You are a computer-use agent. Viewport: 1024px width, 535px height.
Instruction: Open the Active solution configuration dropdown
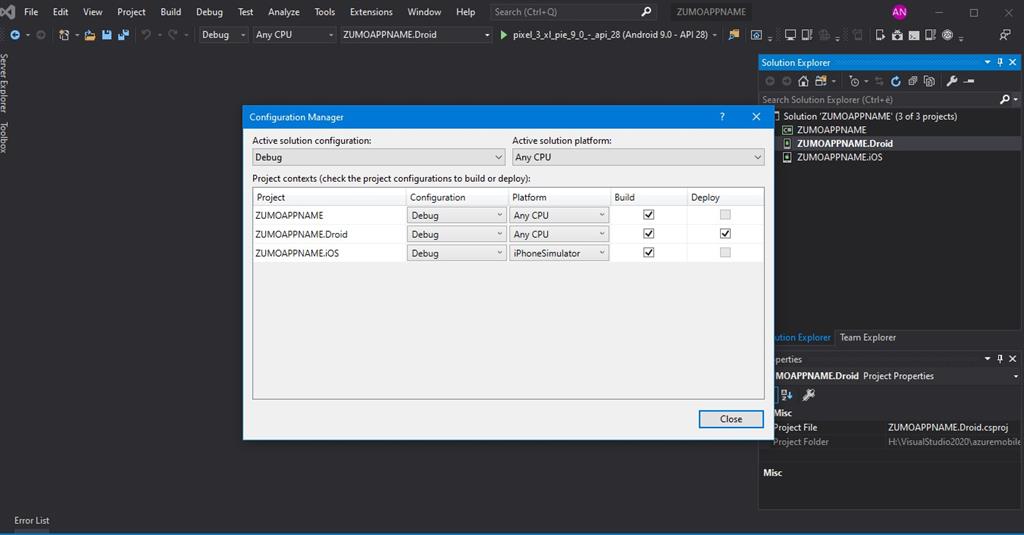point(378,157)
